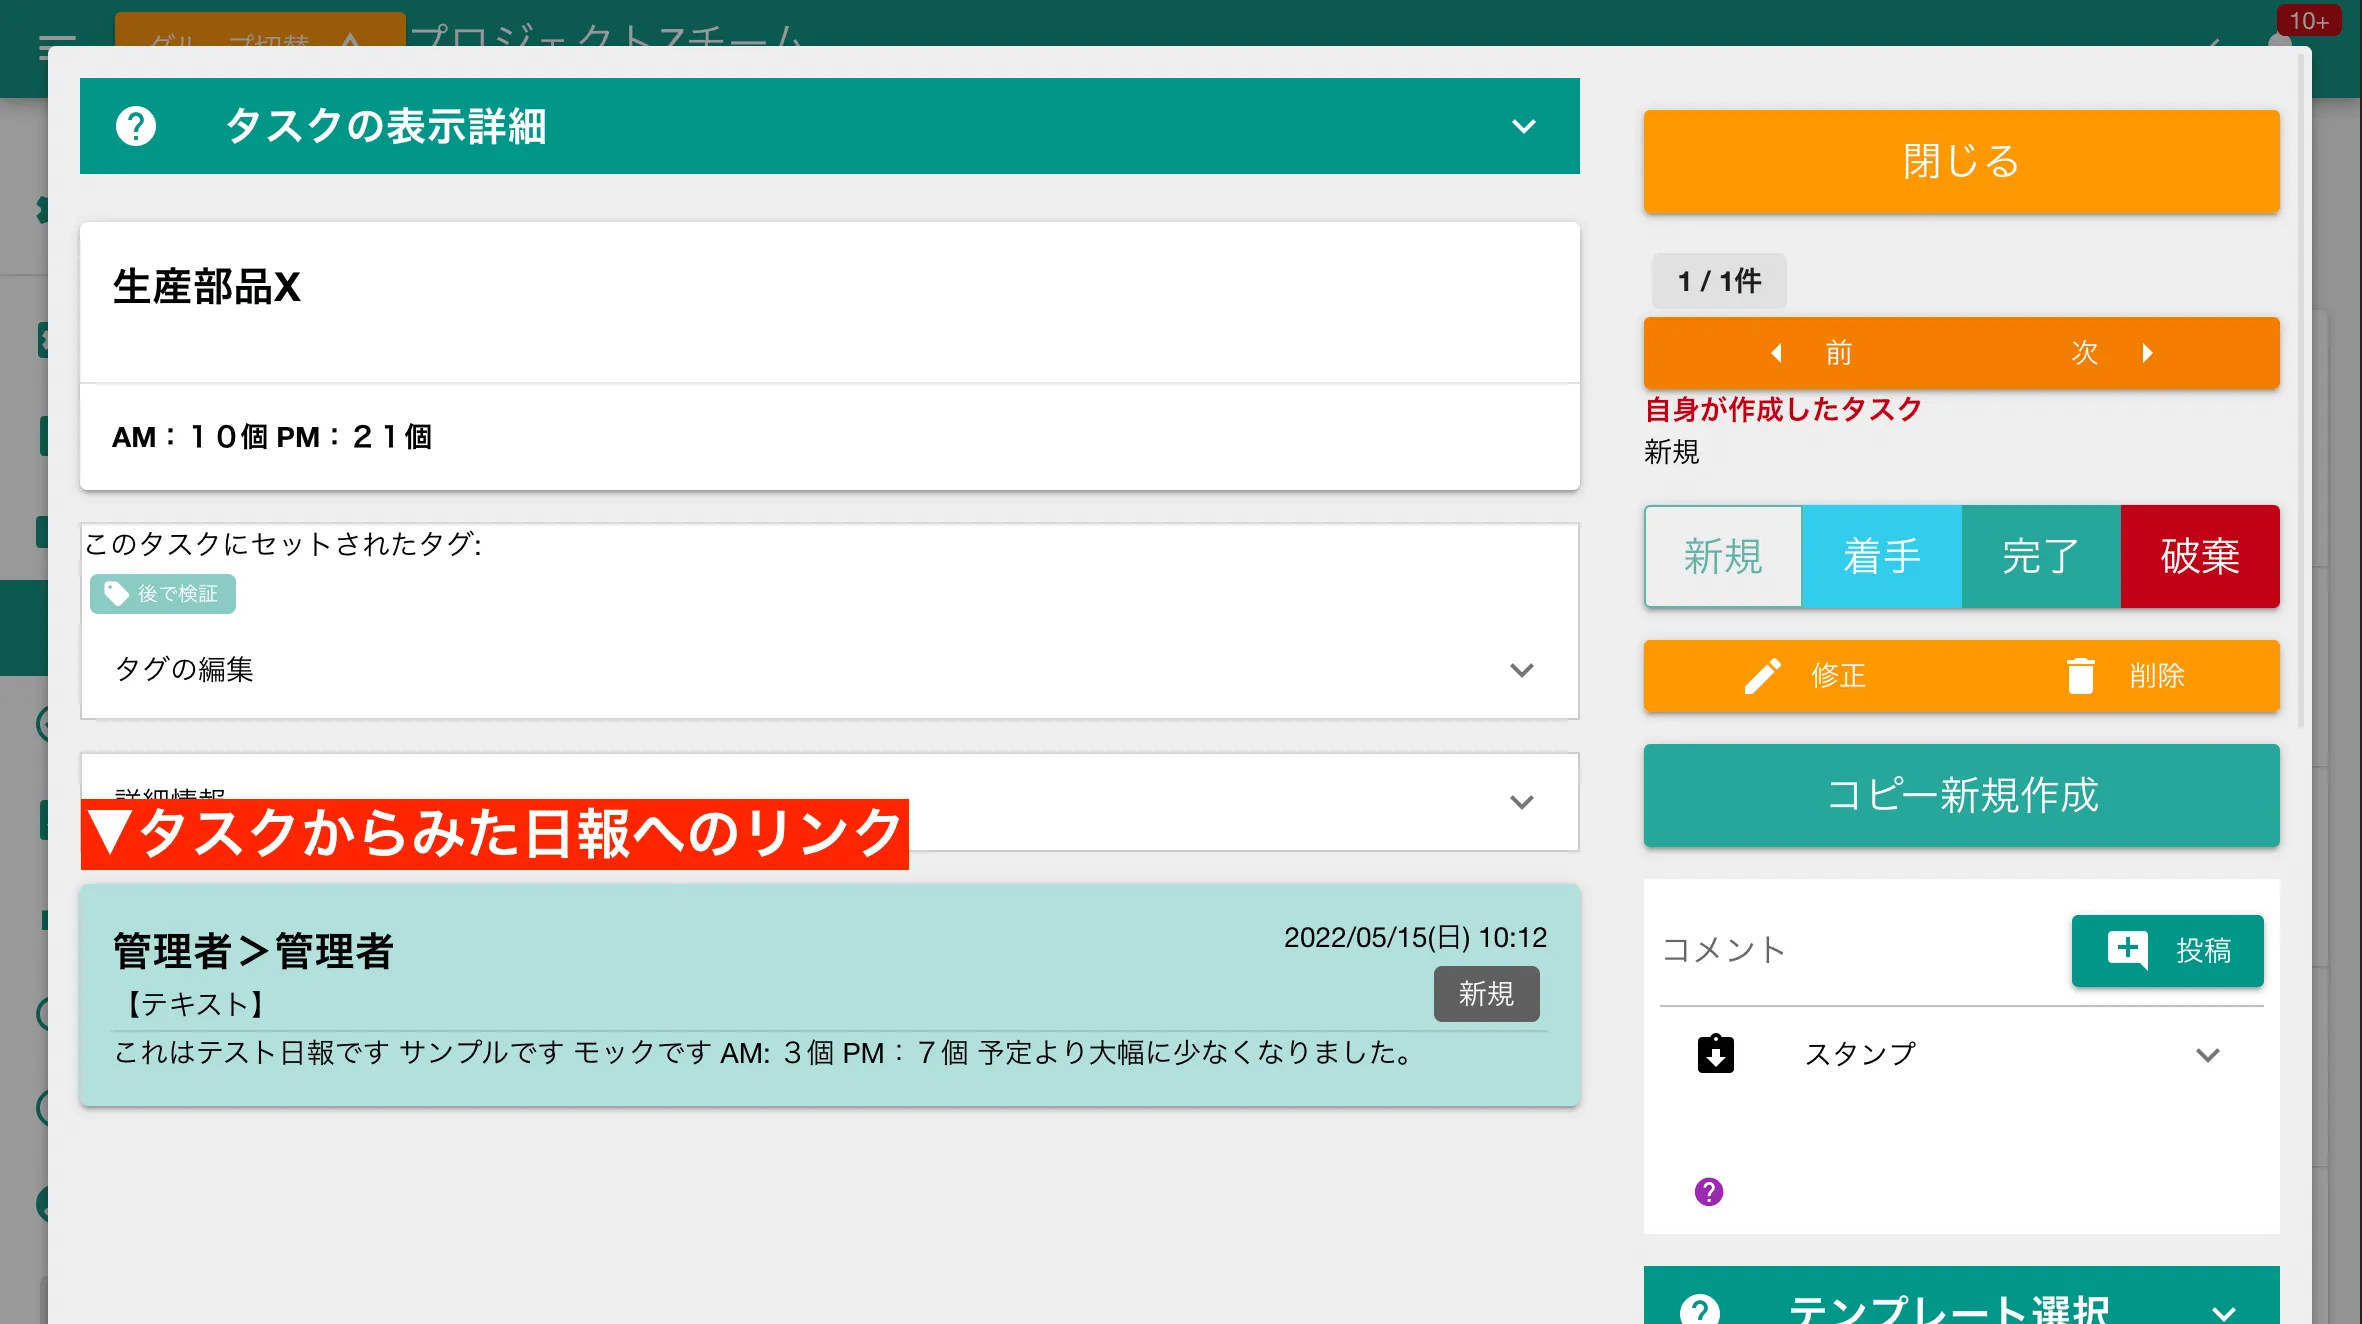Toggle task status to 着手
The width and height of the screenshot is (2362, 1324).
[x=1881, y=557]
